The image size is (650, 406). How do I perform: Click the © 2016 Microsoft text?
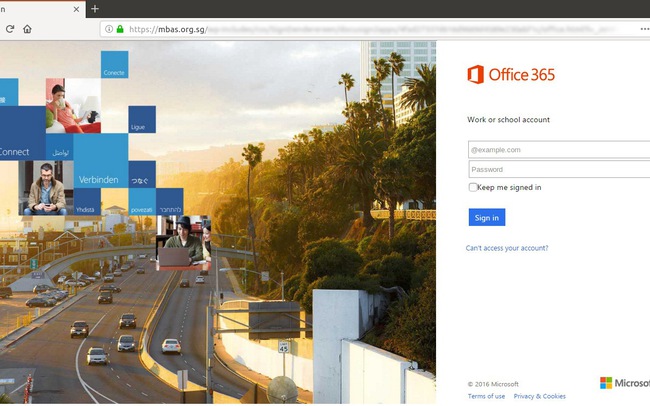pyautogui.click(x=493, y=384)
